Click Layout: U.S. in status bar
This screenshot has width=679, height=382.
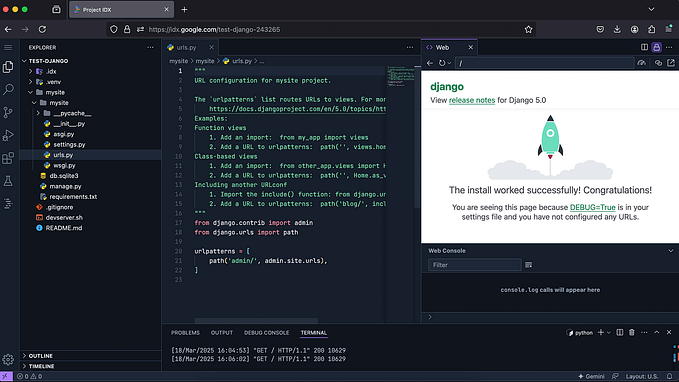pyautogui.click(x=642, y=376)
